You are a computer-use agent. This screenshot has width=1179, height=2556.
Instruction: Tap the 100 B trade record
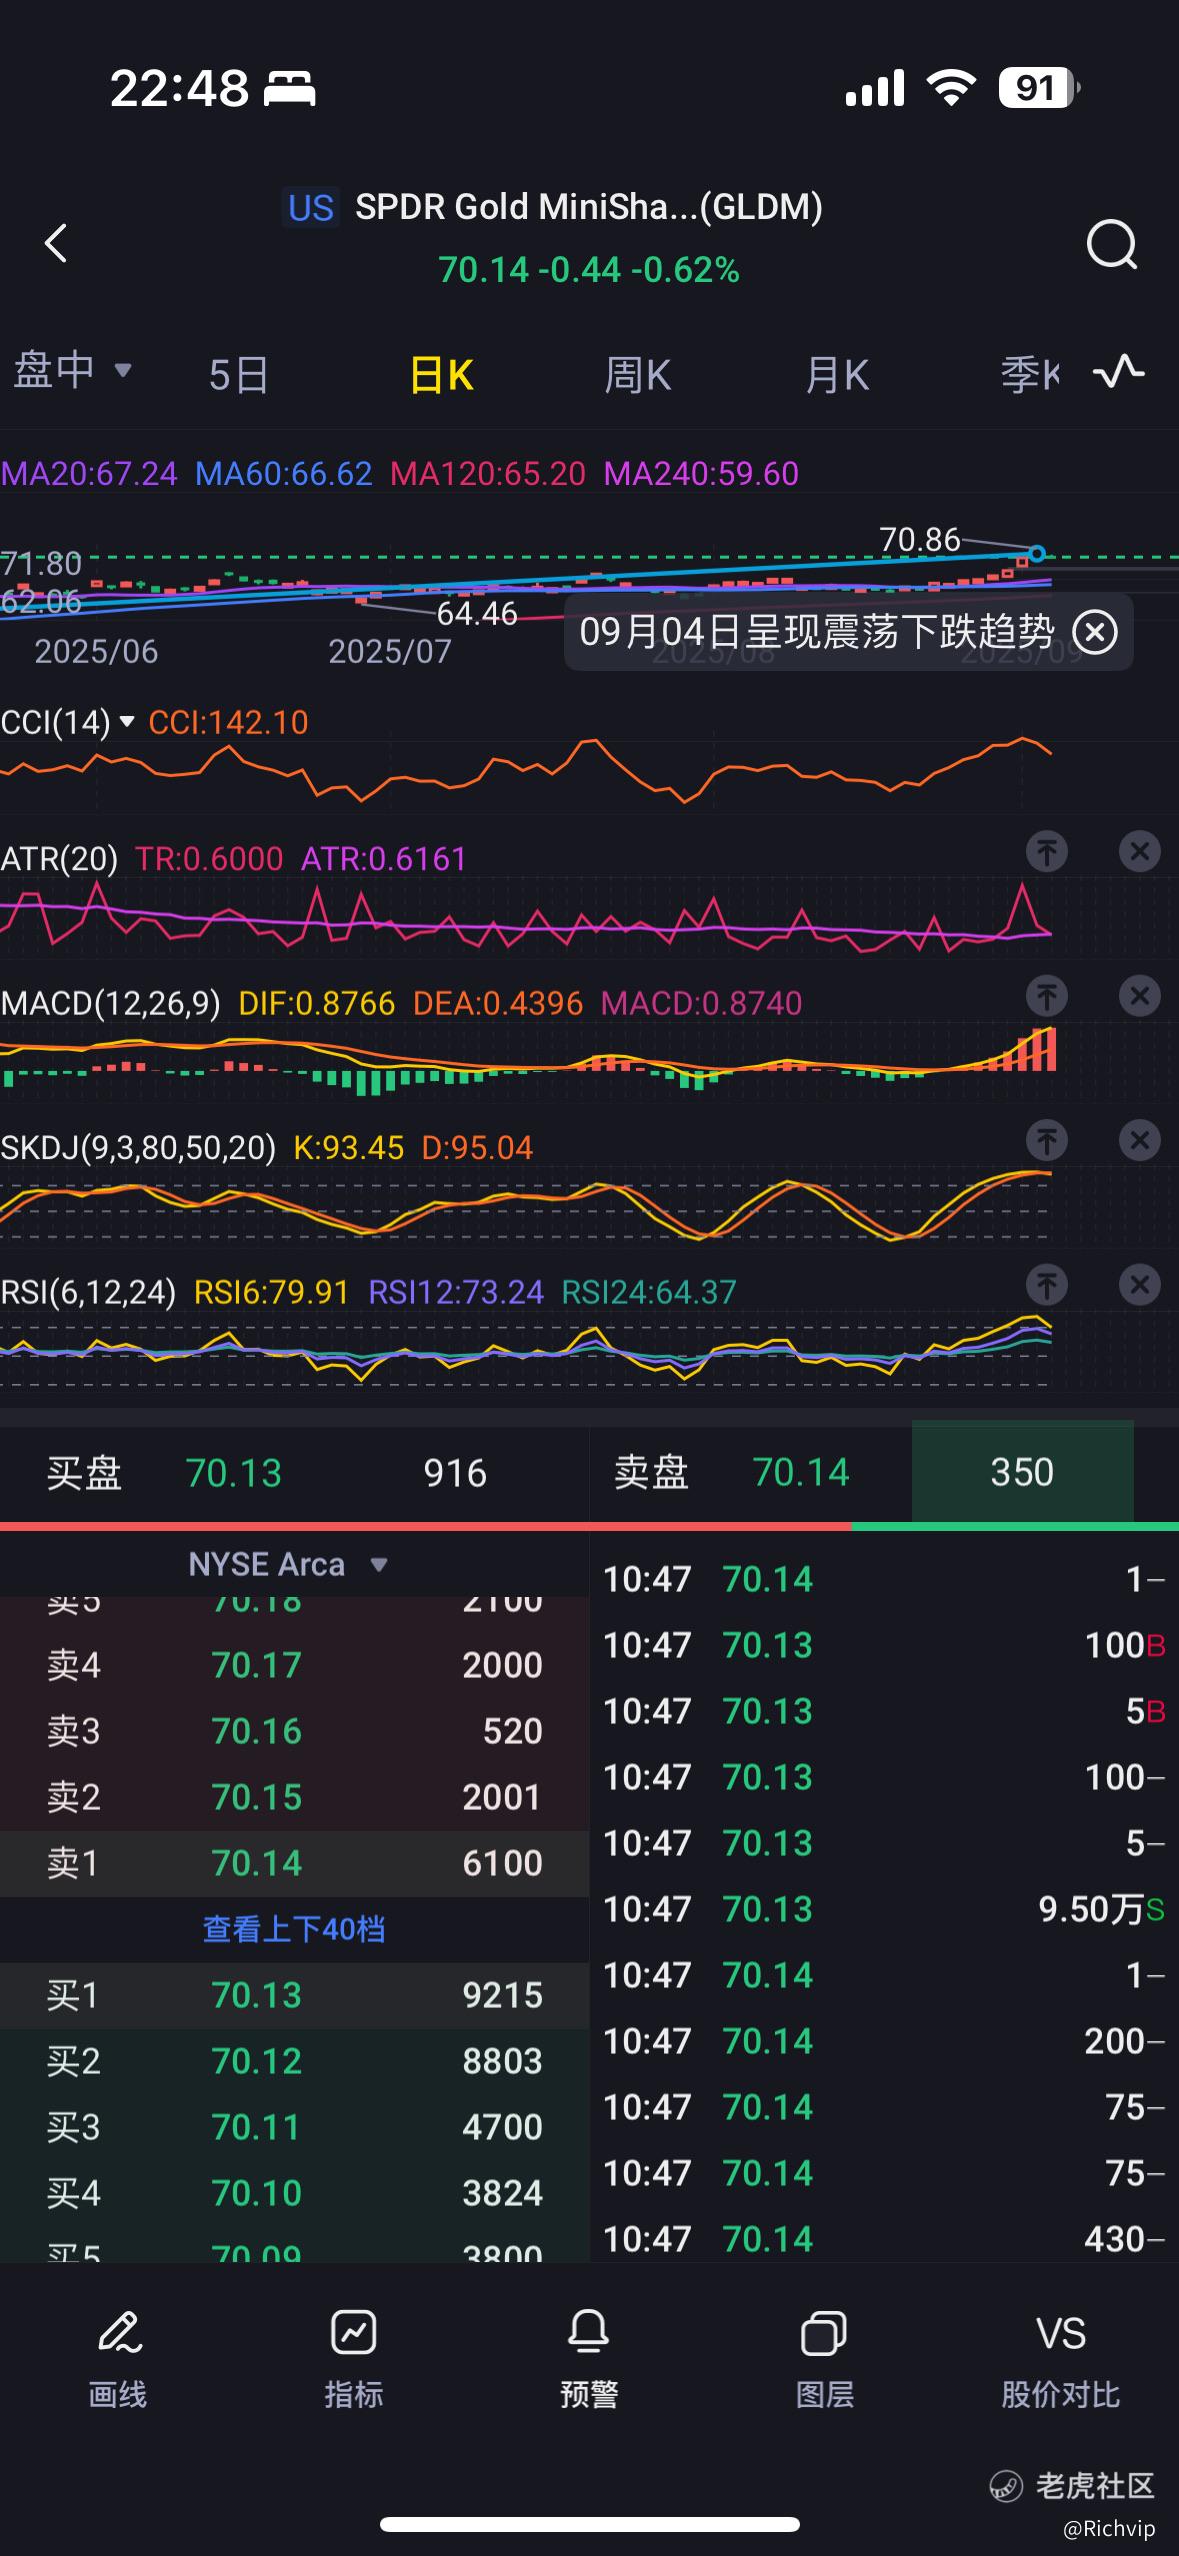click(884, 1645)
